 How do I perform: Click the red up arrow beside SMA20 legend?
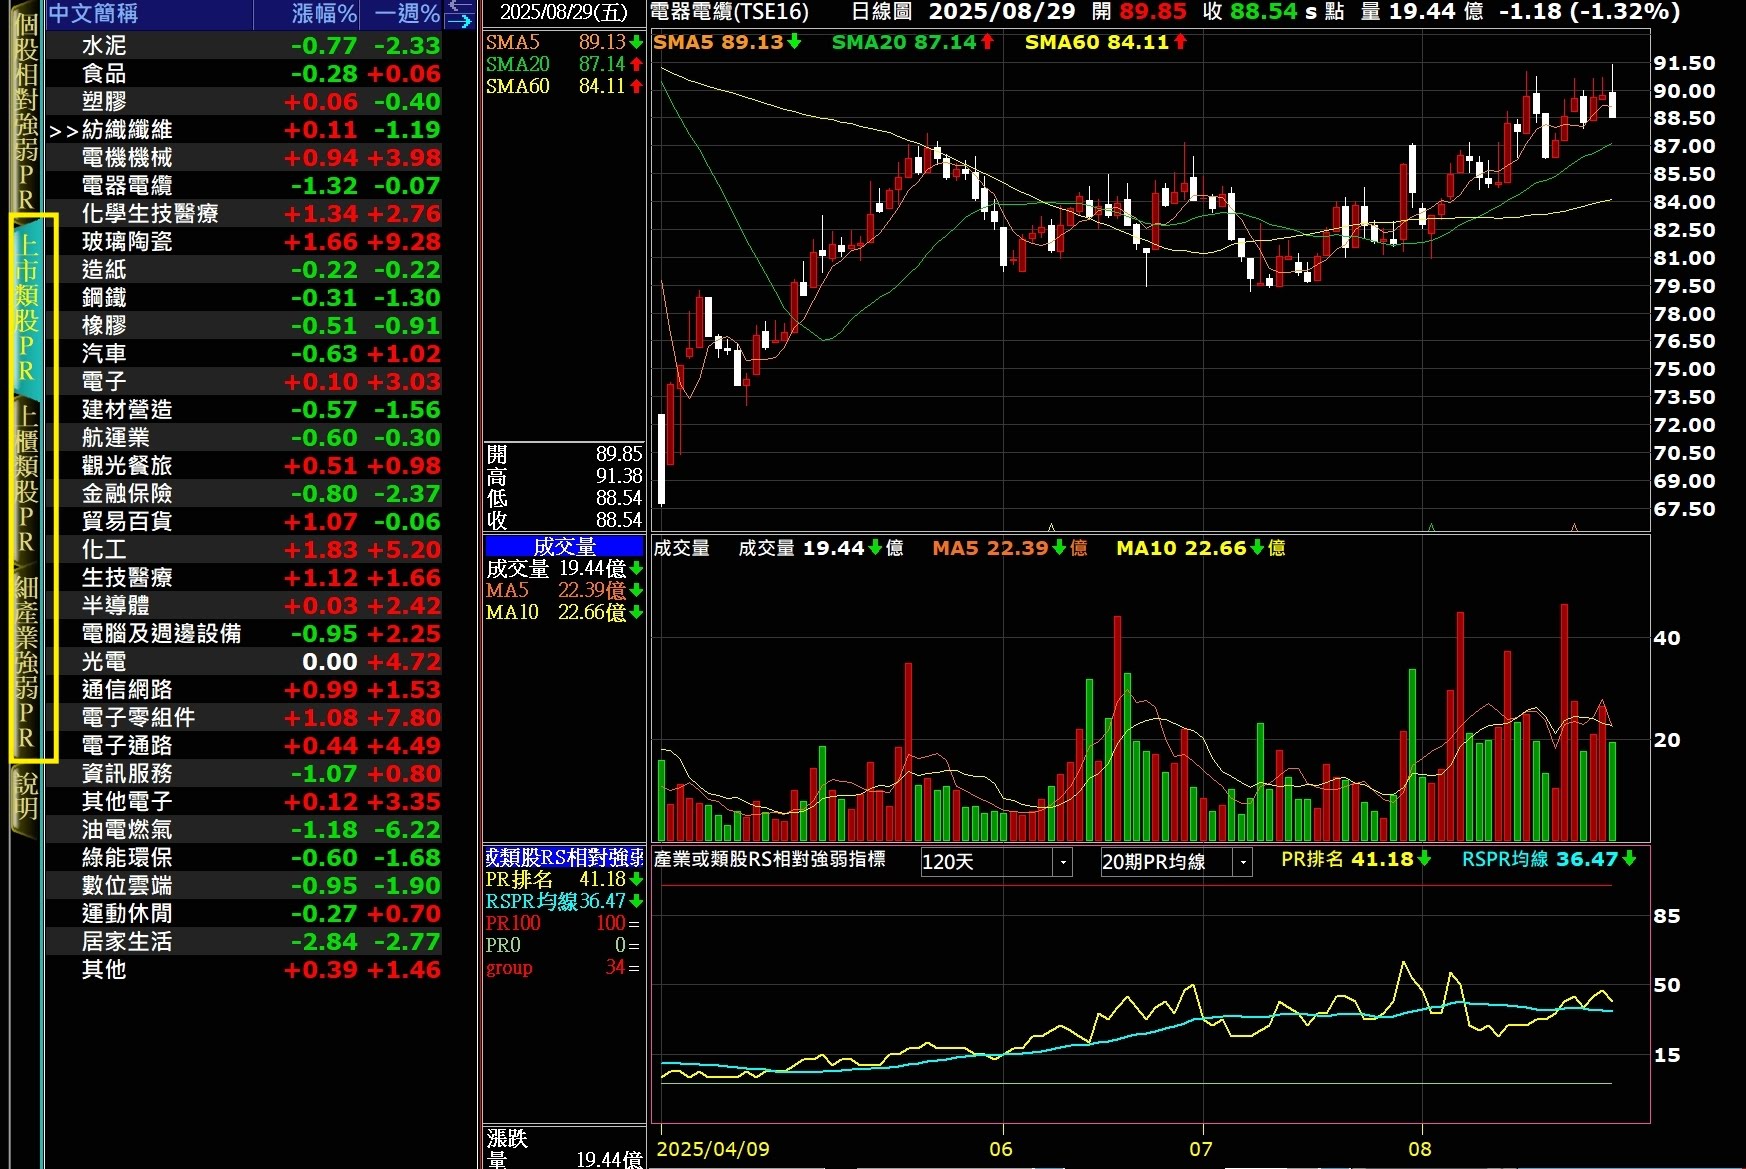(987, 42)
